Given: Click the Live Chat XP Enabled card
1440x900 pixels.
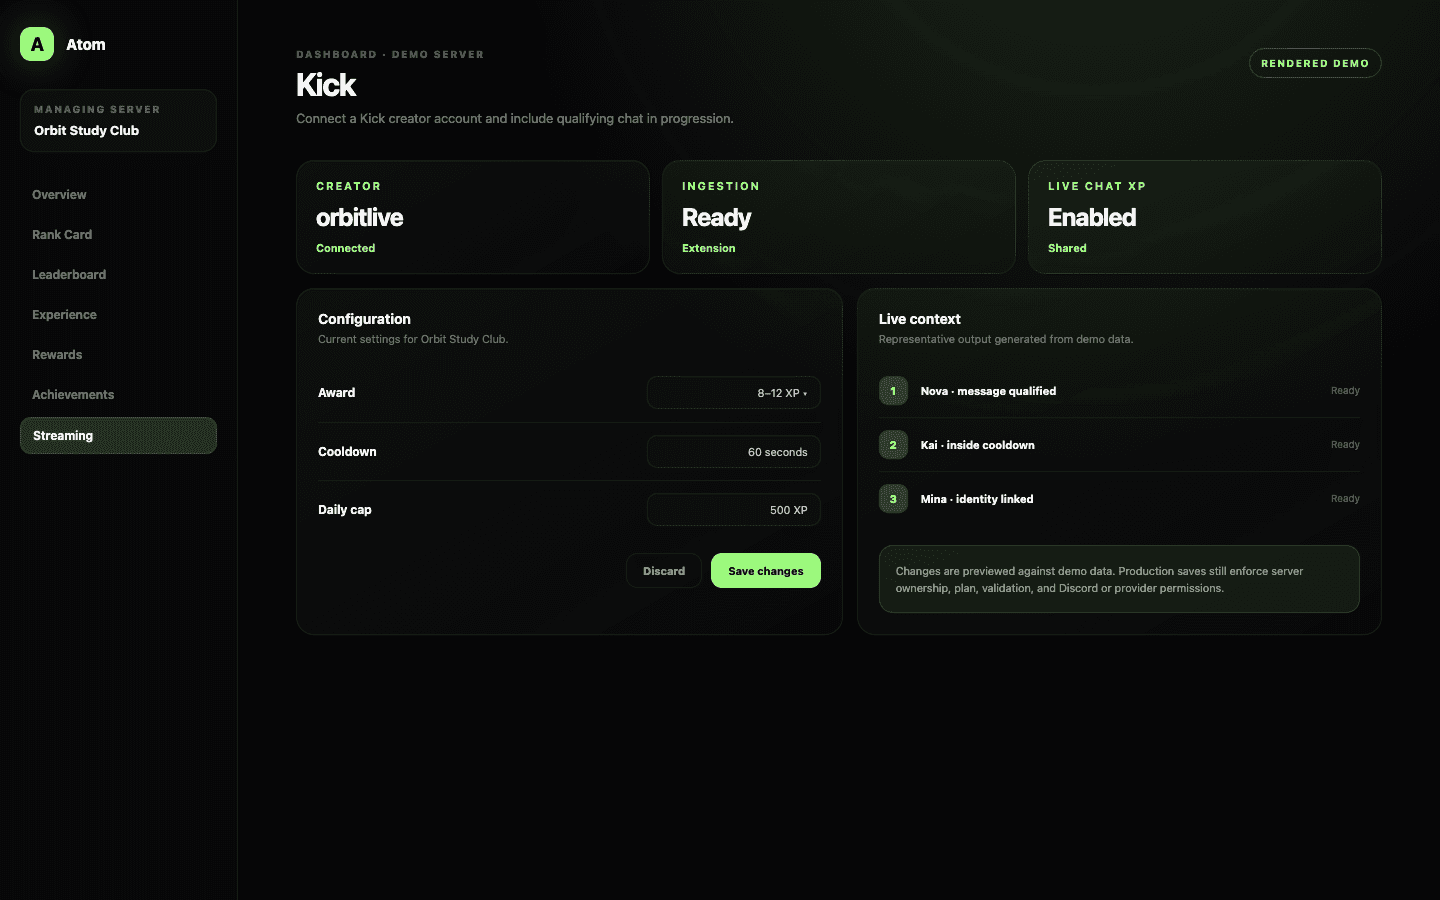Looking at the screenshot, I should [1205, 217].
